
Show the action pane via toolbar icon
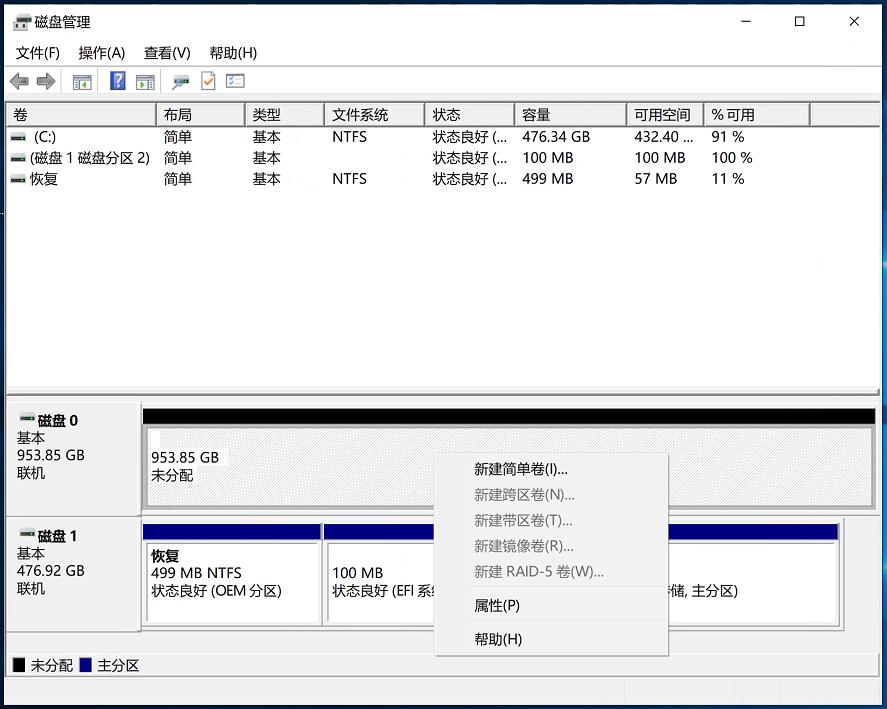tap(145, 81)
